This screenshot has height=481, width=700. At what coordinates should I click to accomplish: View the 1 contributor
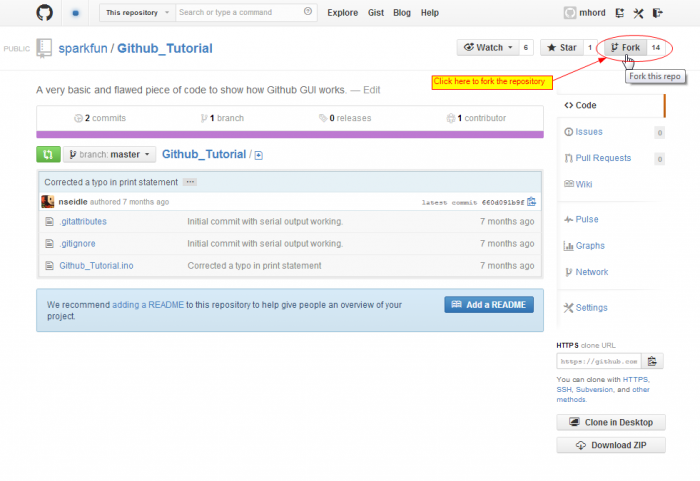(476, 118)
